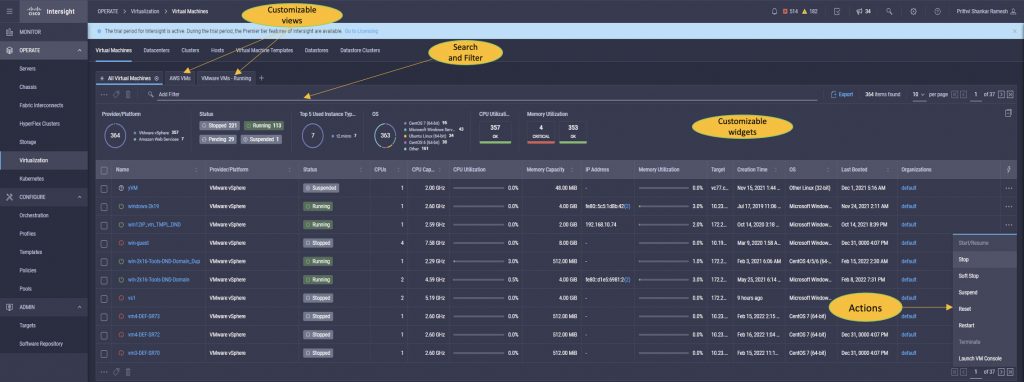Open the top toolbar ellipsis more actions icon
The width and height of the screenshot is (1024, 382).
pyautogui.click(x=103, y=94)
